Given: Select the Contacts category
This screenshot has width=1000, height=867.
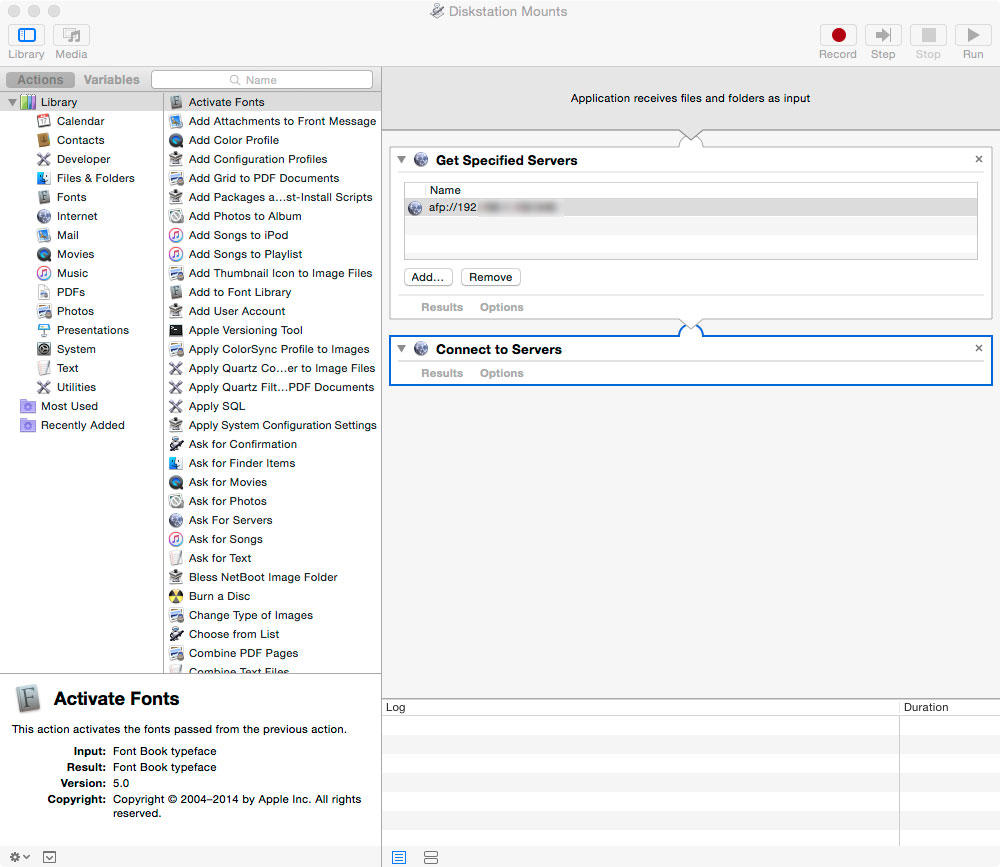Looking at the screenshot, I should pos(80,140).
